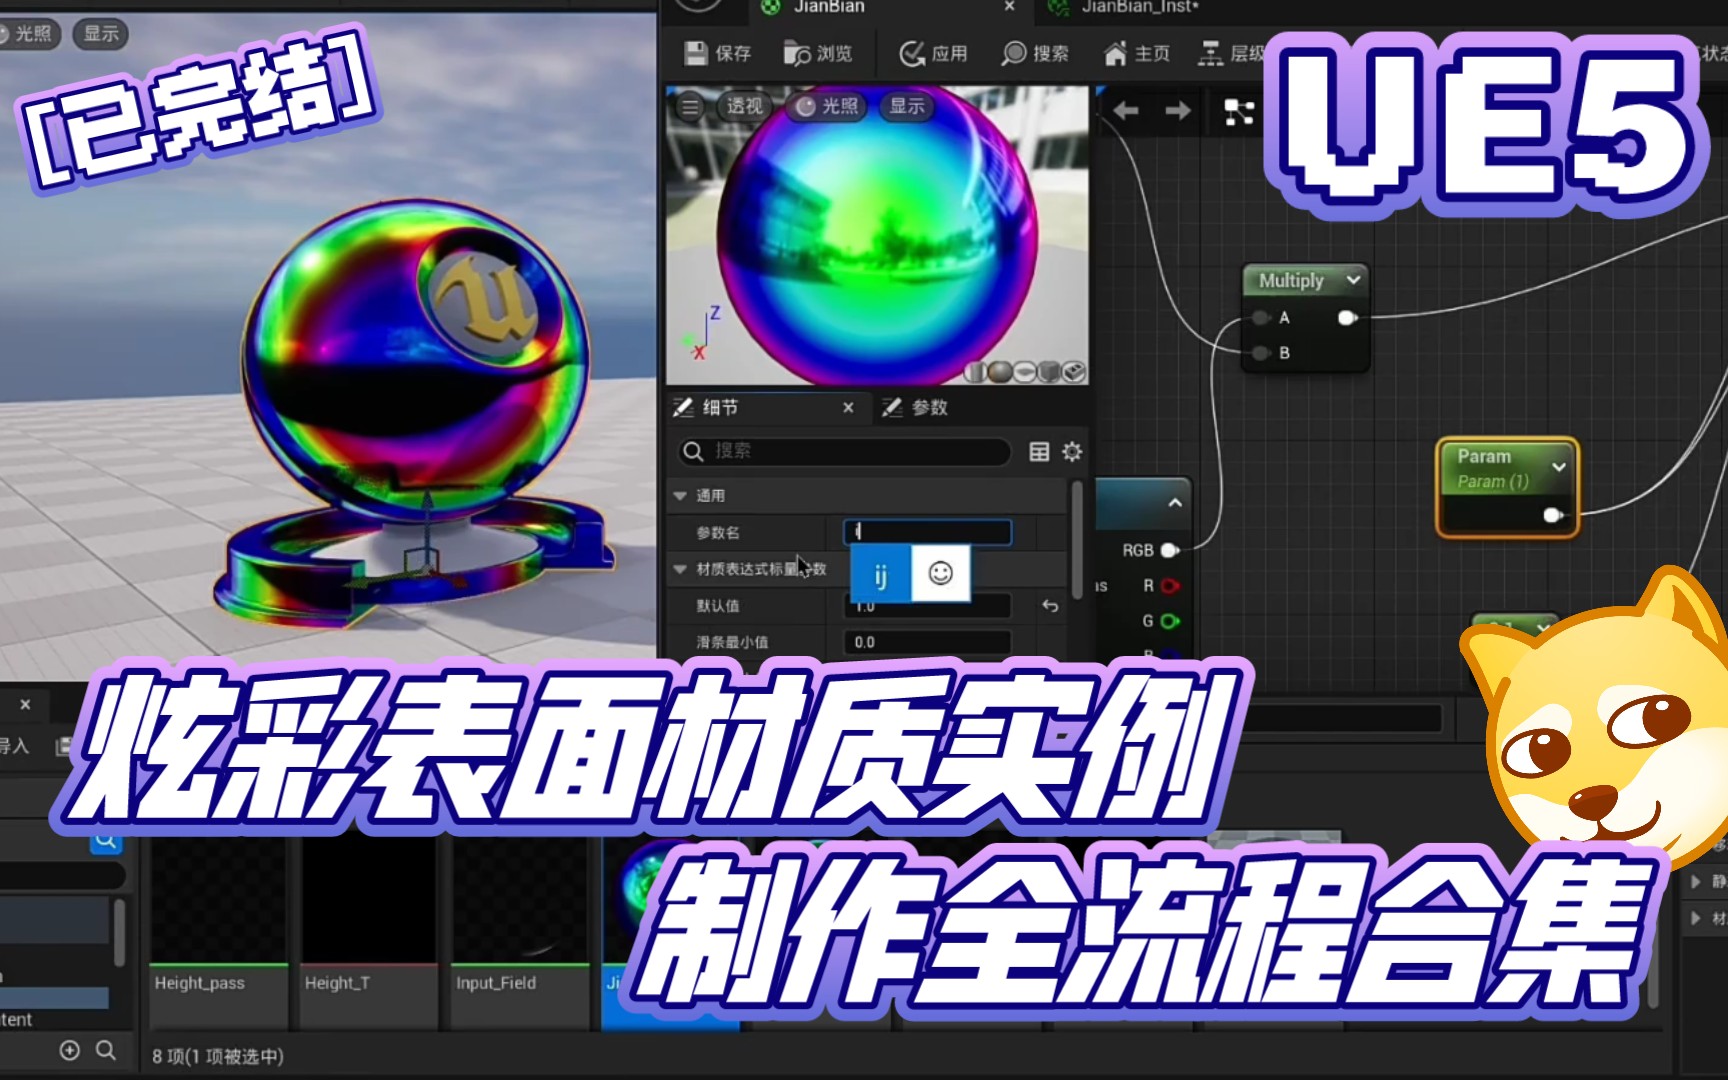Viewport: 1728px width, 1080px height.
Task: Close the 细节 details tab
Action: click(x=848, y=407)
